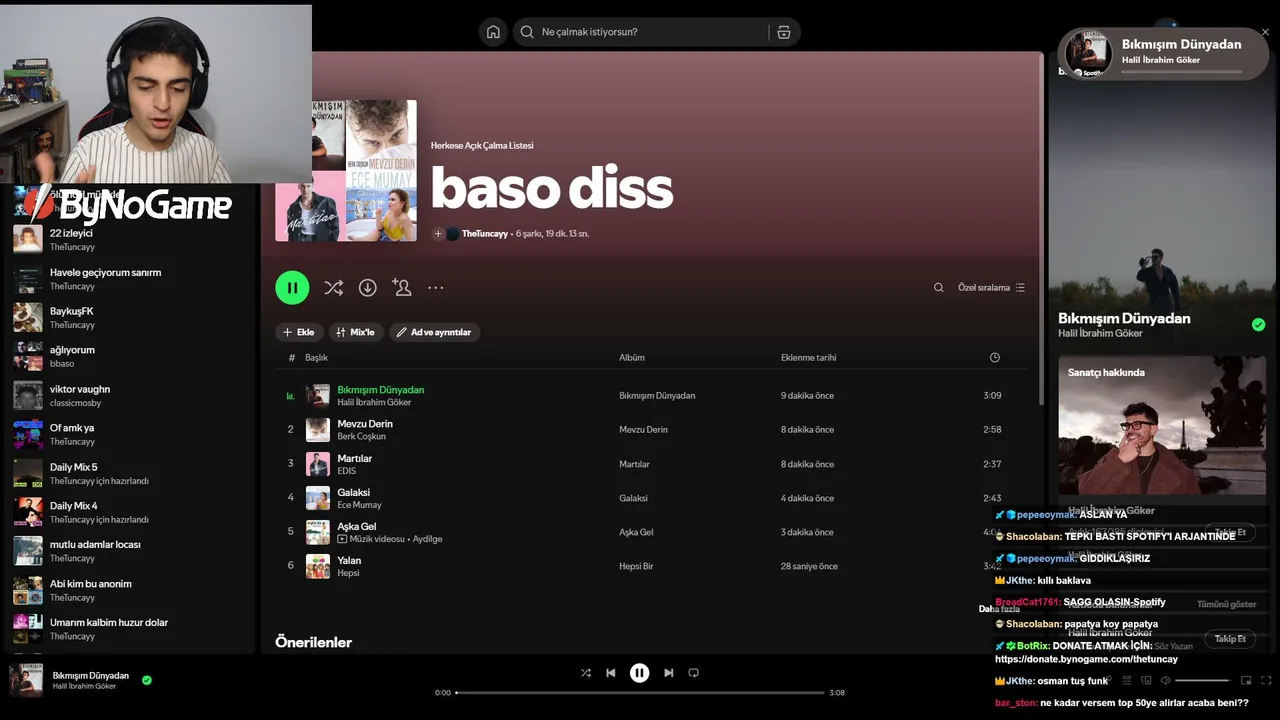Close the Bıkmışım Dünyadan mini popup
This screenshot has width=1280, height=720.
click(x=1265, y=32)
